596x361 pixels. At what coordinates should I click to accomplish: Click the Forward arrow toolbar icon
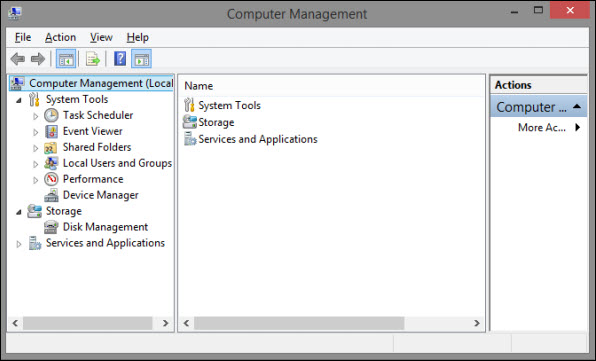(38, 59)
